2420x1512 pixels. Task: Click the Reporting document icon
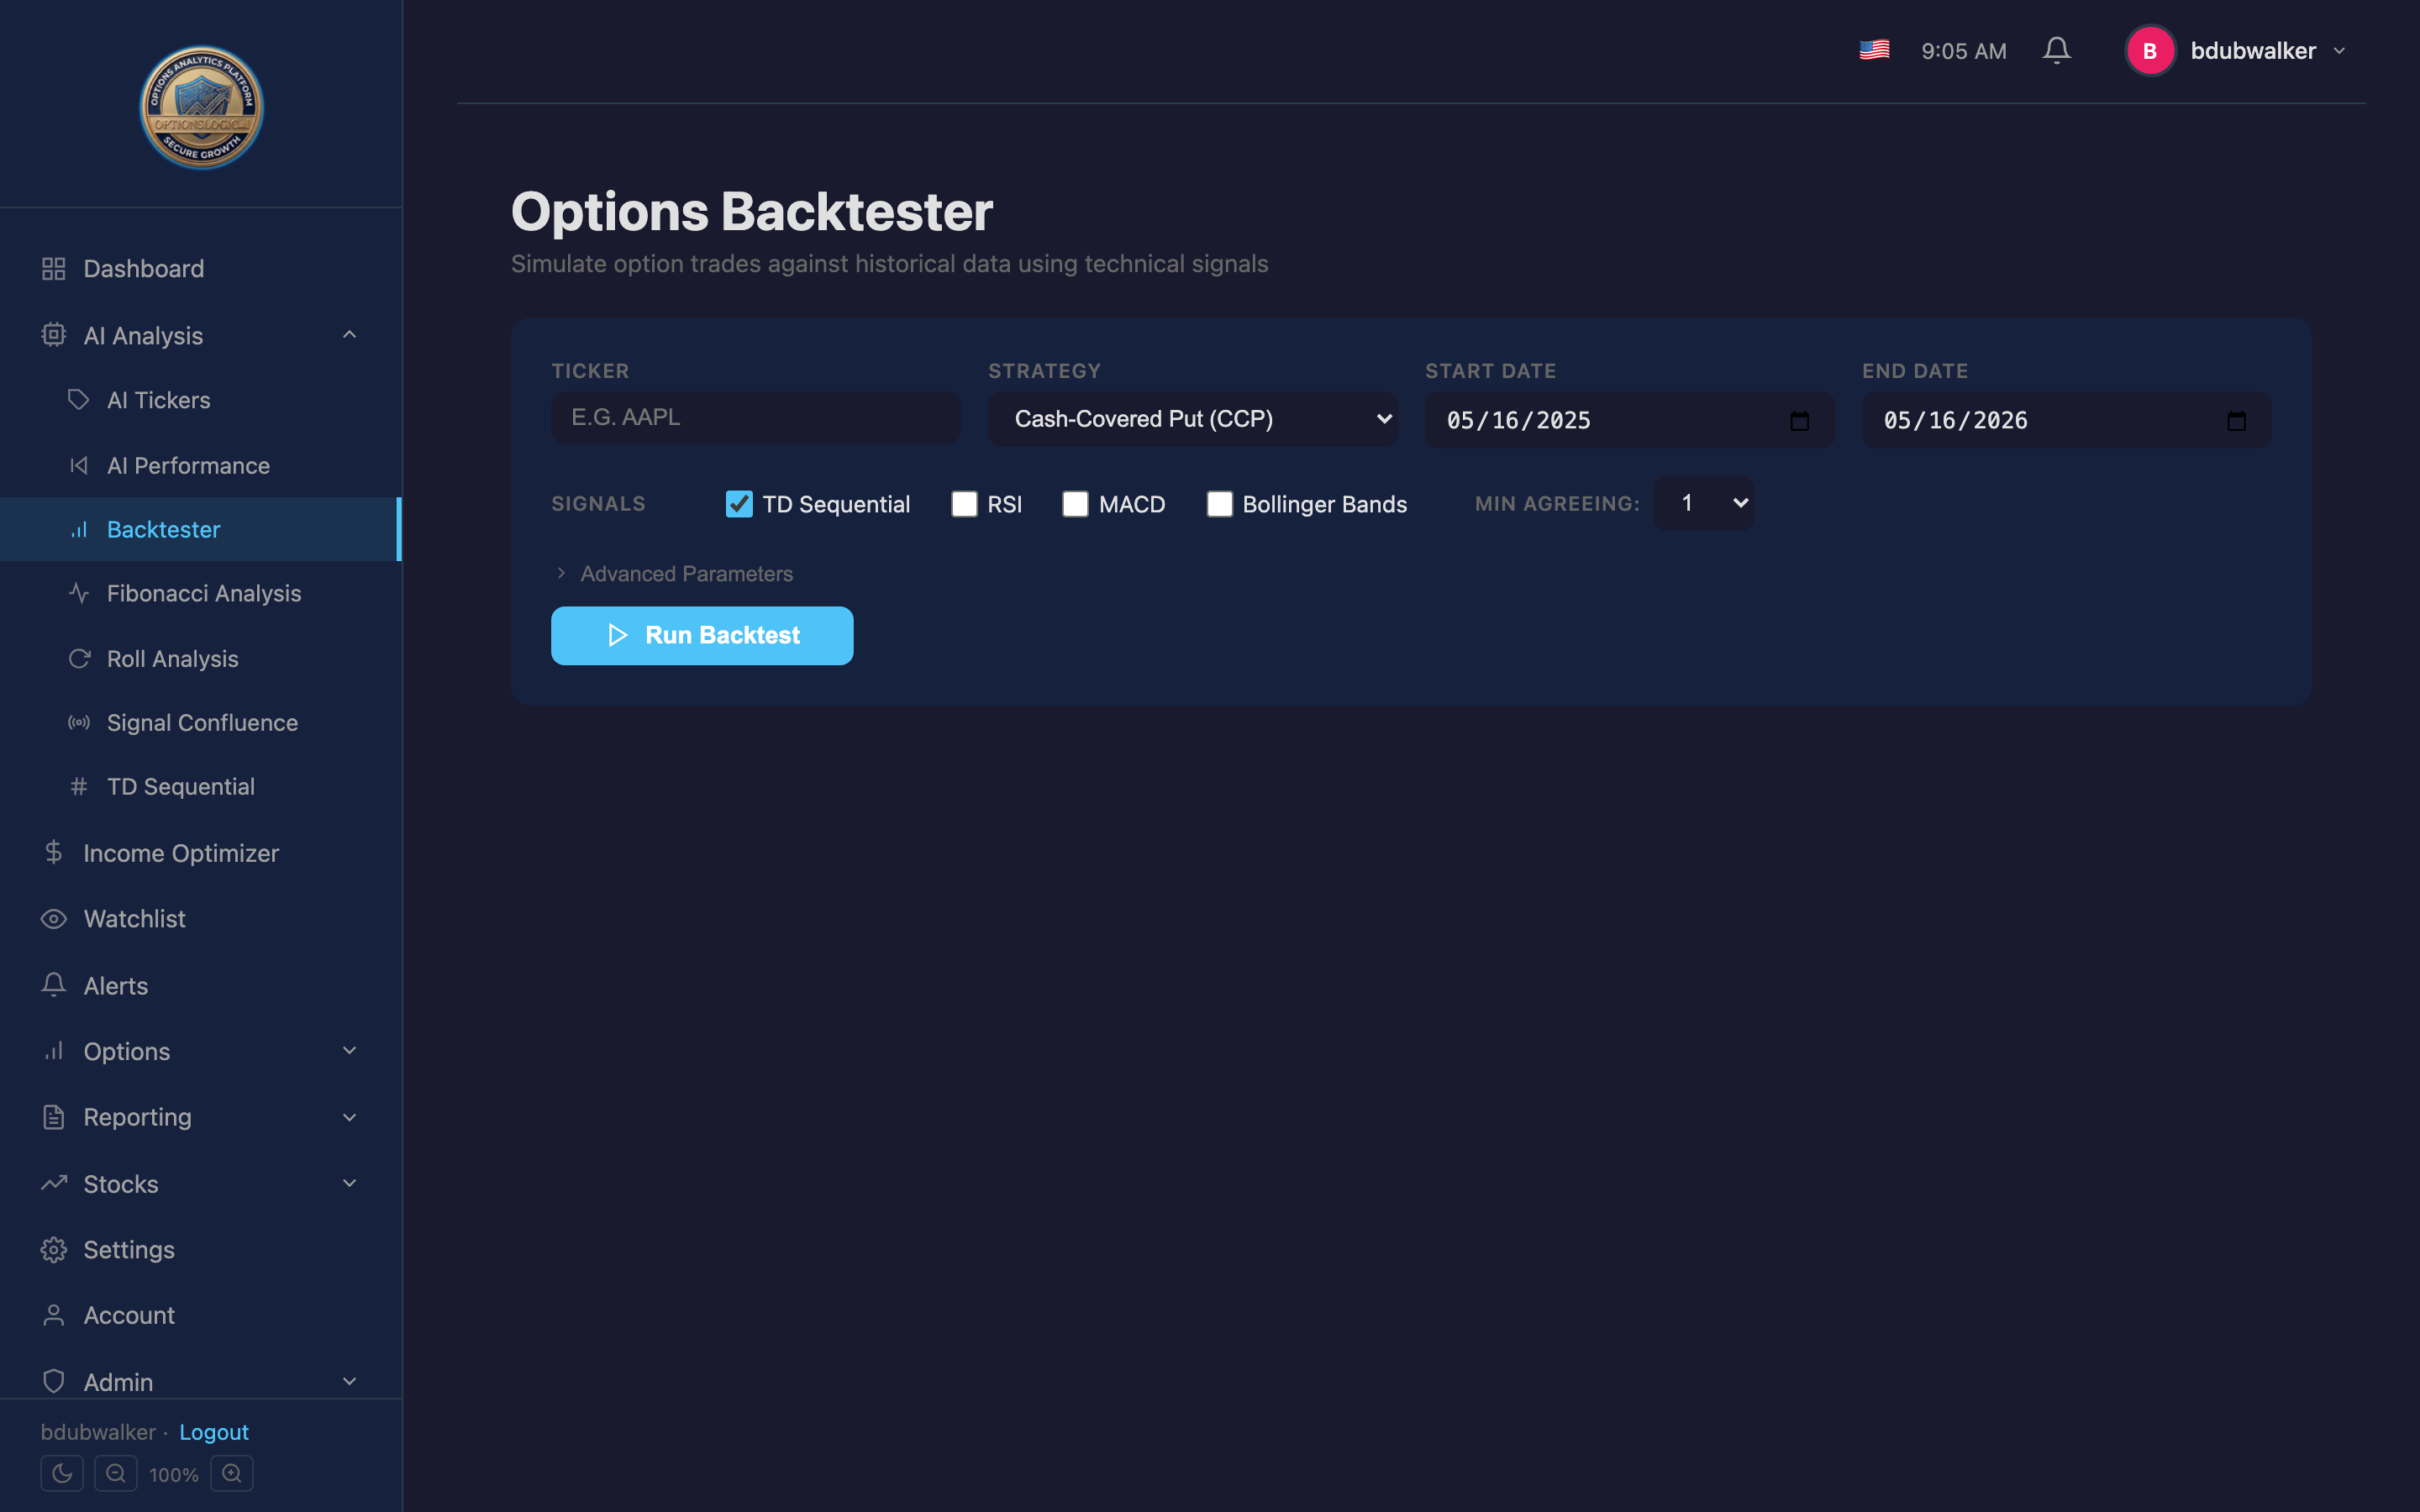point(54,1117)
